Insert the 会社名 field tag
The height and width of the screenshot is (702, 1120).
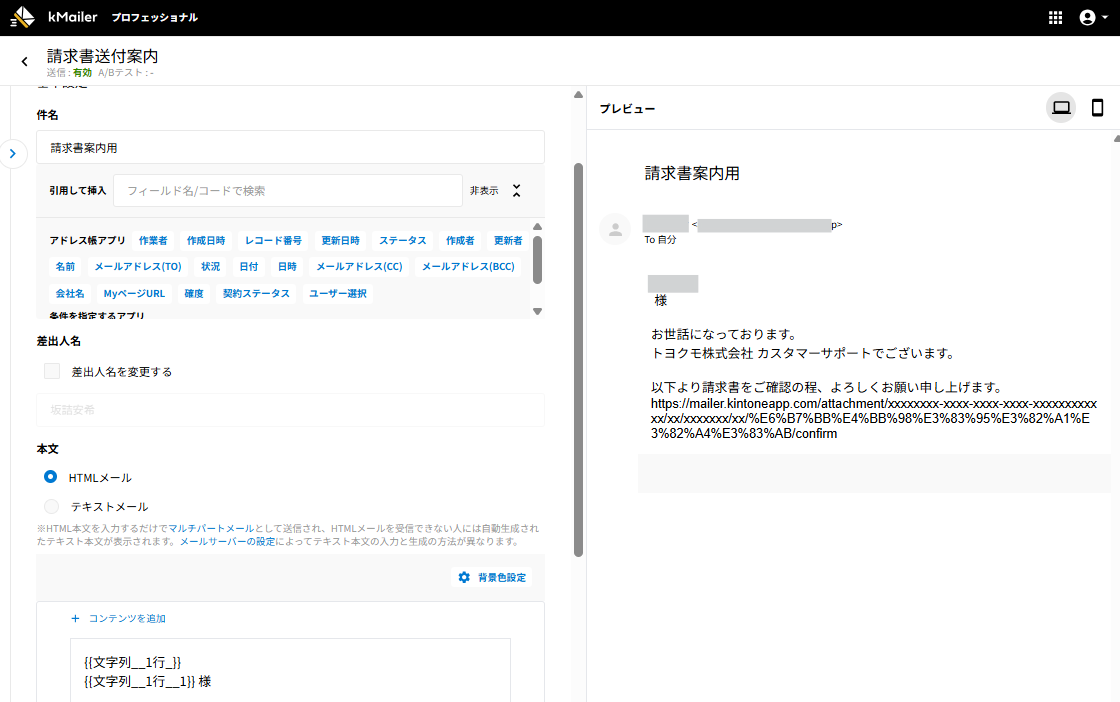[70, 293]
